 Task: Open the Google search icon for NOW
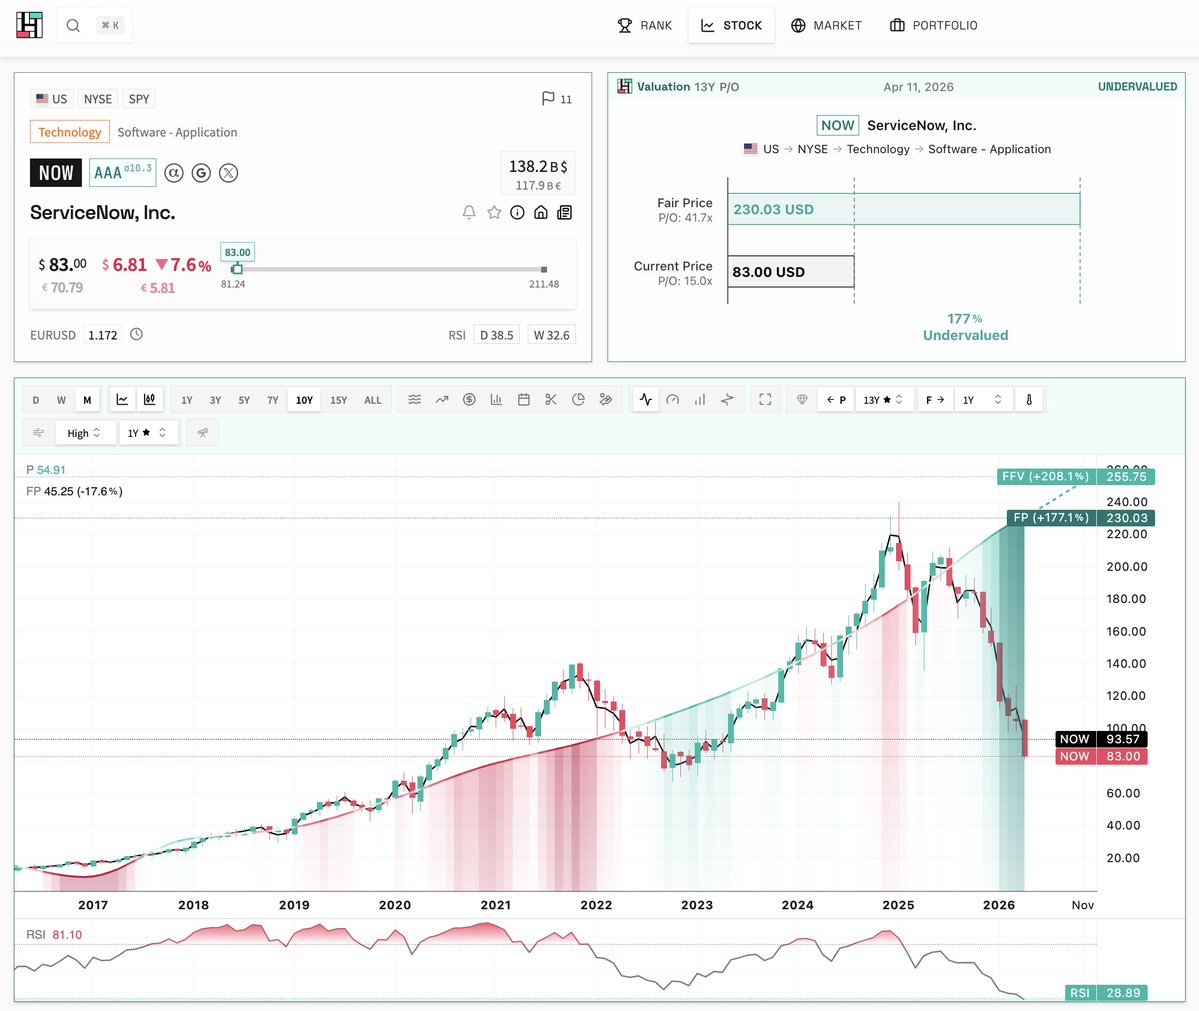pyautogui.click(x=201, y=173)
